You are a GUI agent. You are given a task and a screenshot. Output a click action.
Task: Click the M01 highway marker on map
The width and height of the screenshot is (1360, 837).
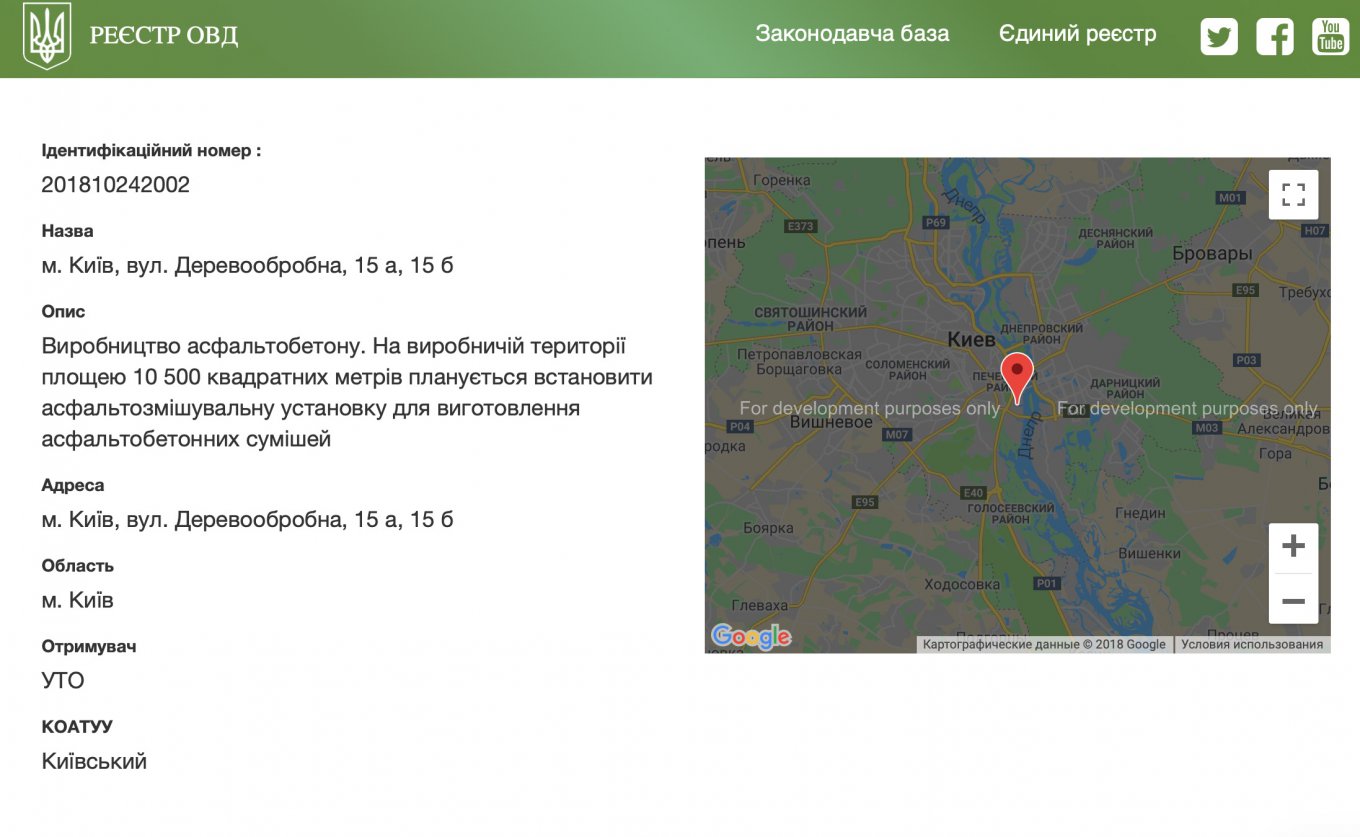(1230, 198)
